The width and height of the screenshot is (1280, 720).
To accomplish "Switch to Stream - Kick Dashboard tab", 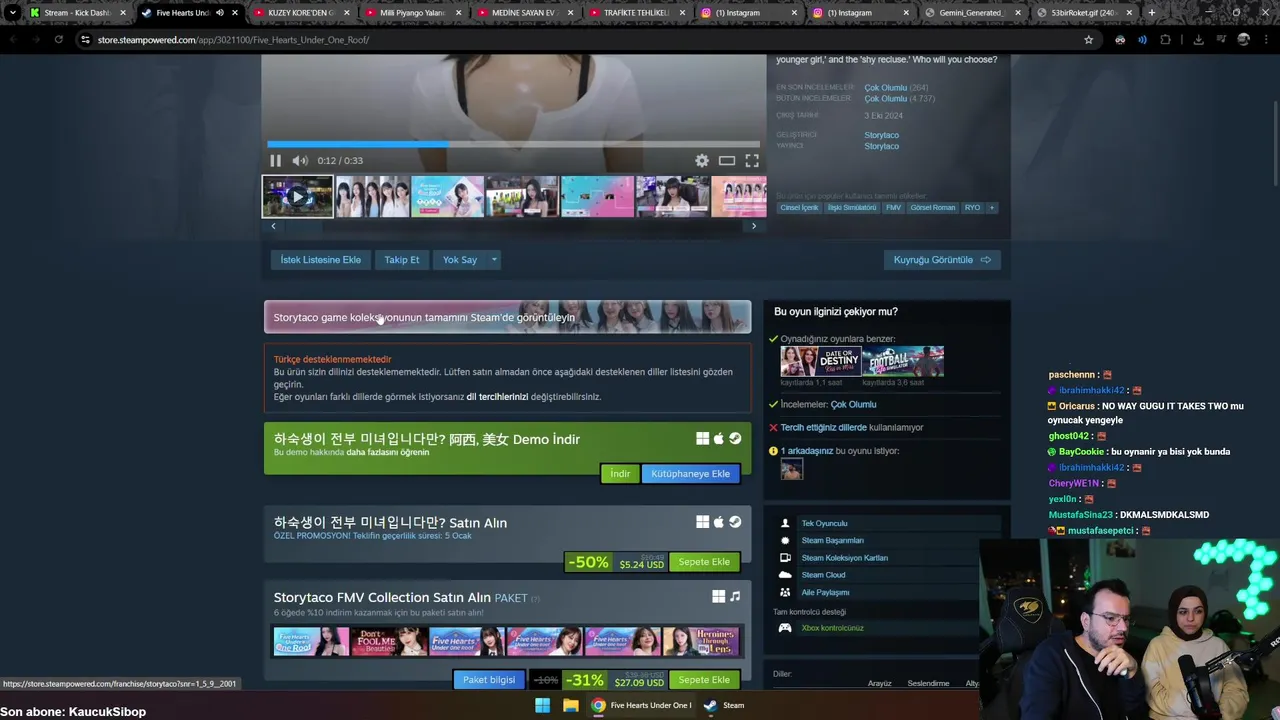I will point(78,13).
